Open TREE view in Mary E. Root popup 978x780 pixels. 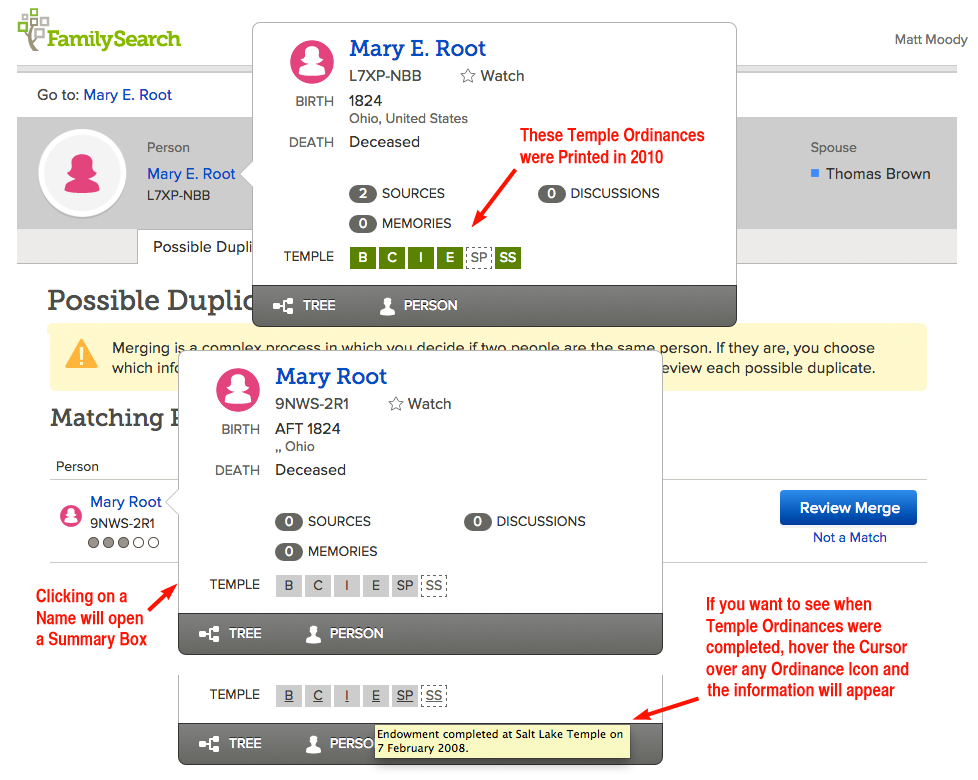[x=304, y=306]
